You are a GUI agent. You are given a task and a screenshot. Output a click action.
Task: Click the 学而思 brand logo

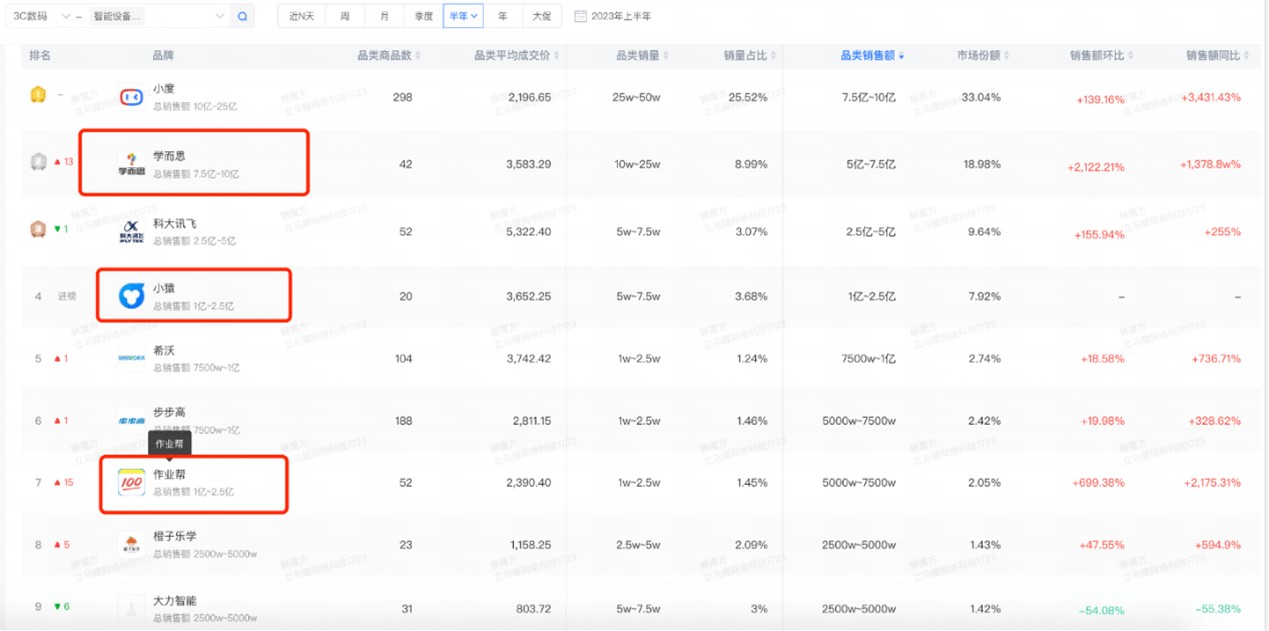click(131, 164)
